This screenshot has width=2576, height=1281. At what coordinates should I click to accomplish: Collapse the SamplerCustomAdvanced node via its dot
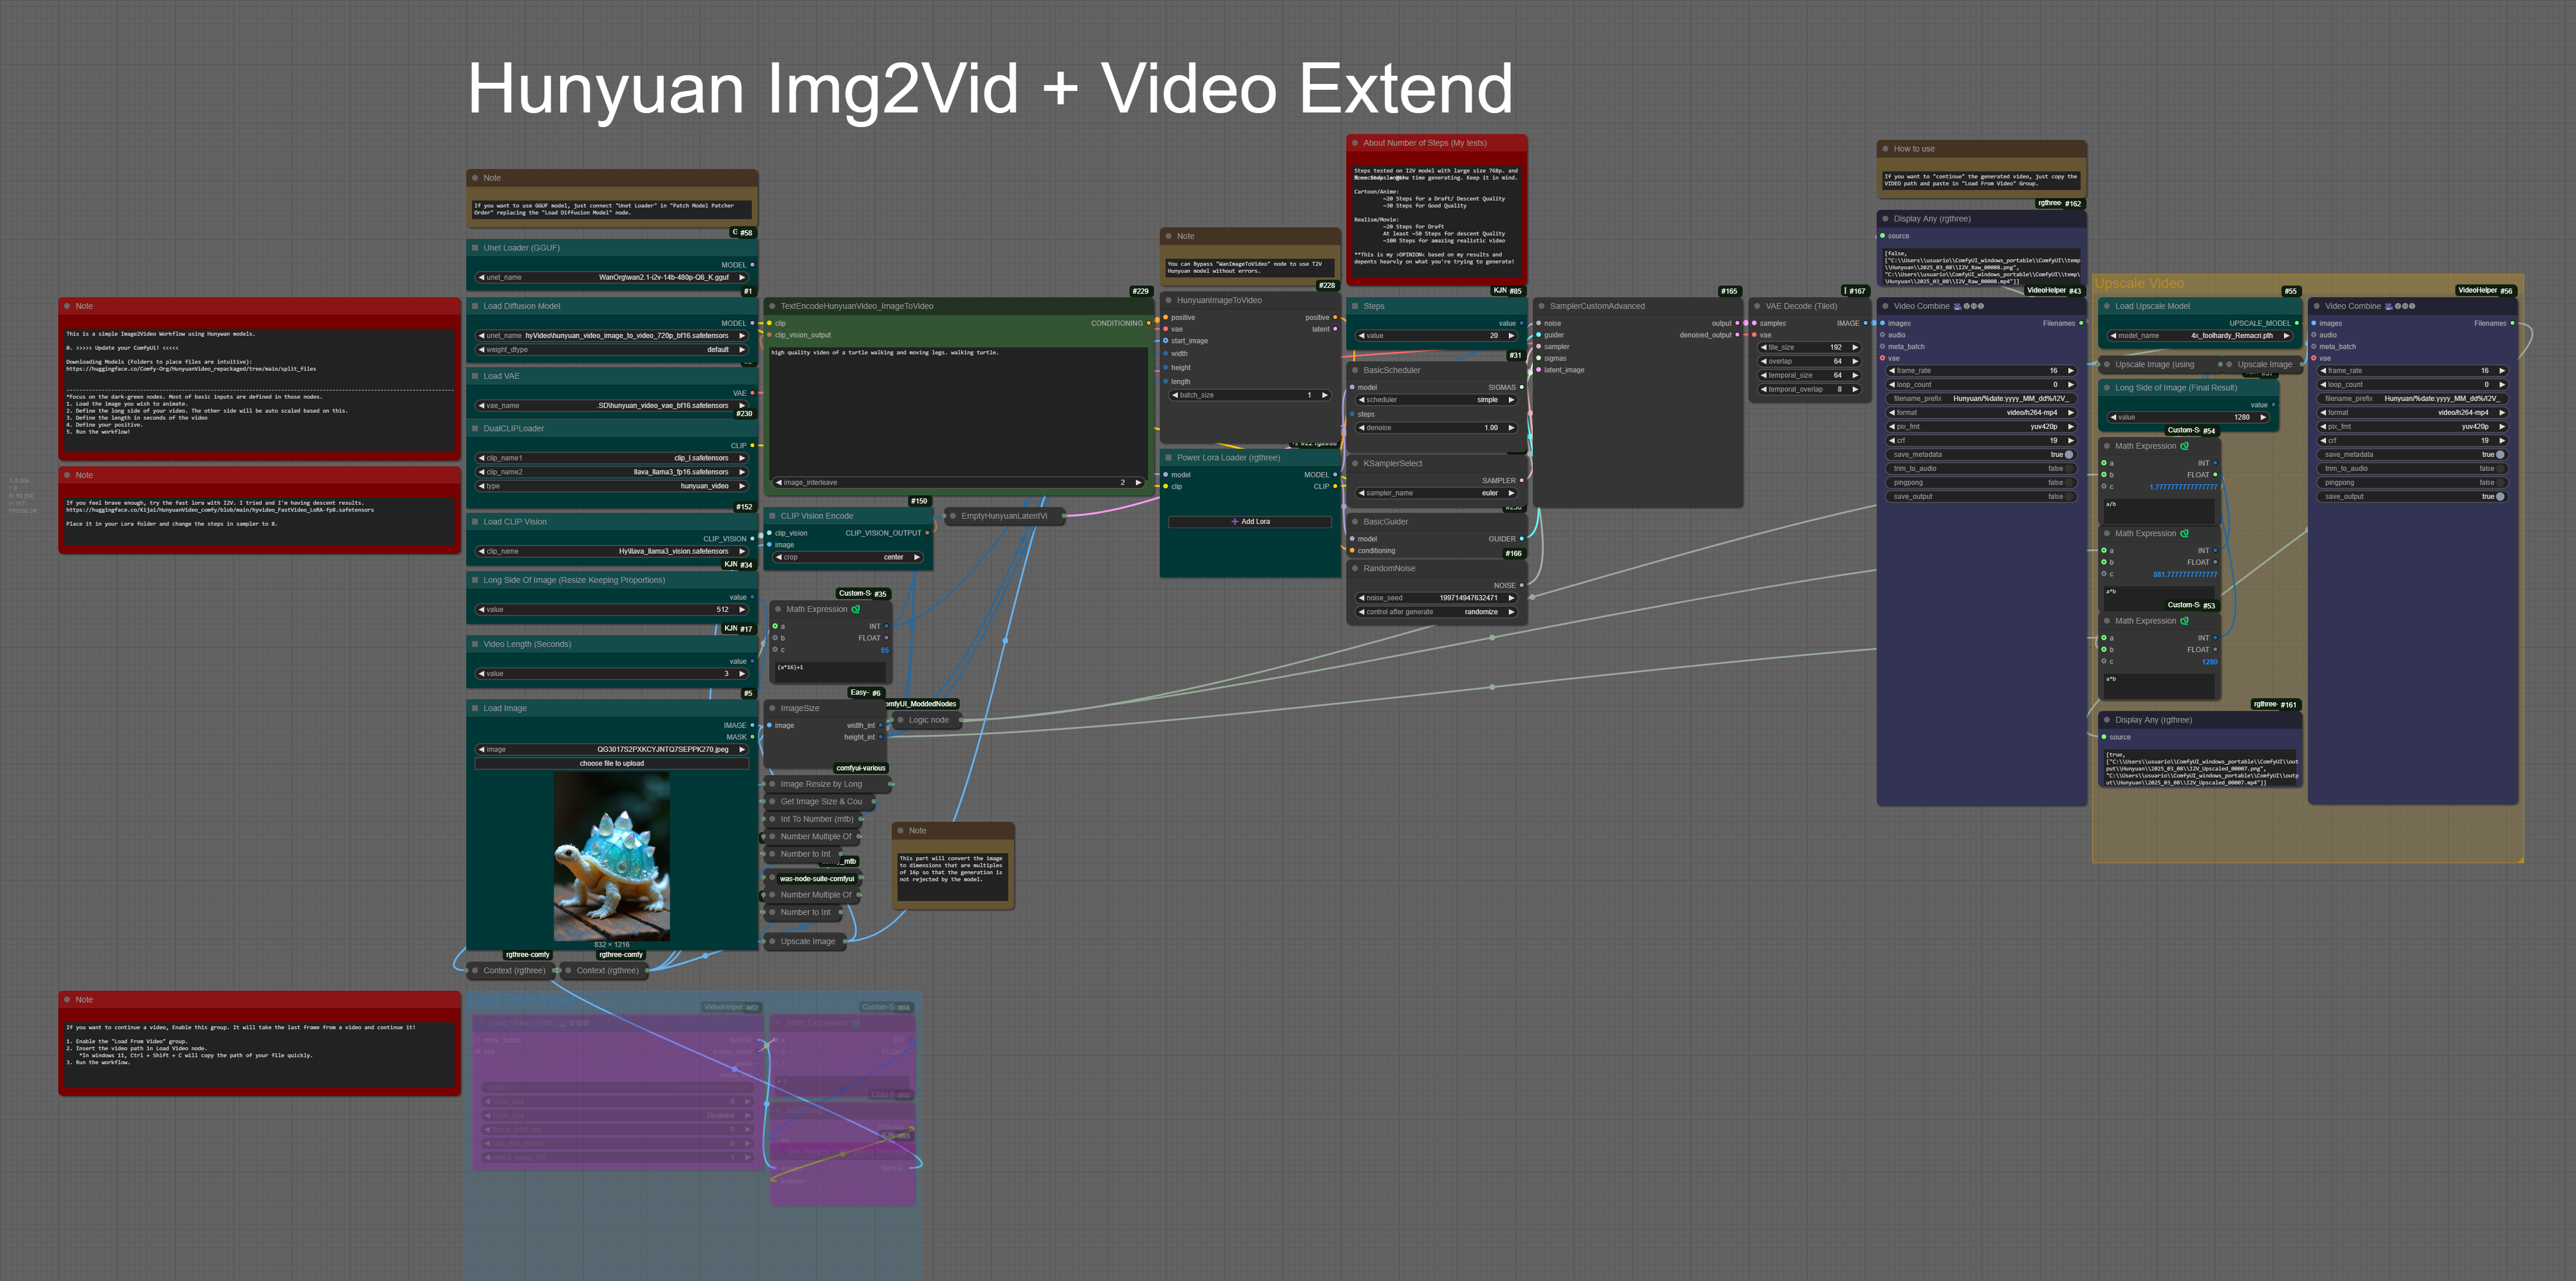(1541, 306)
